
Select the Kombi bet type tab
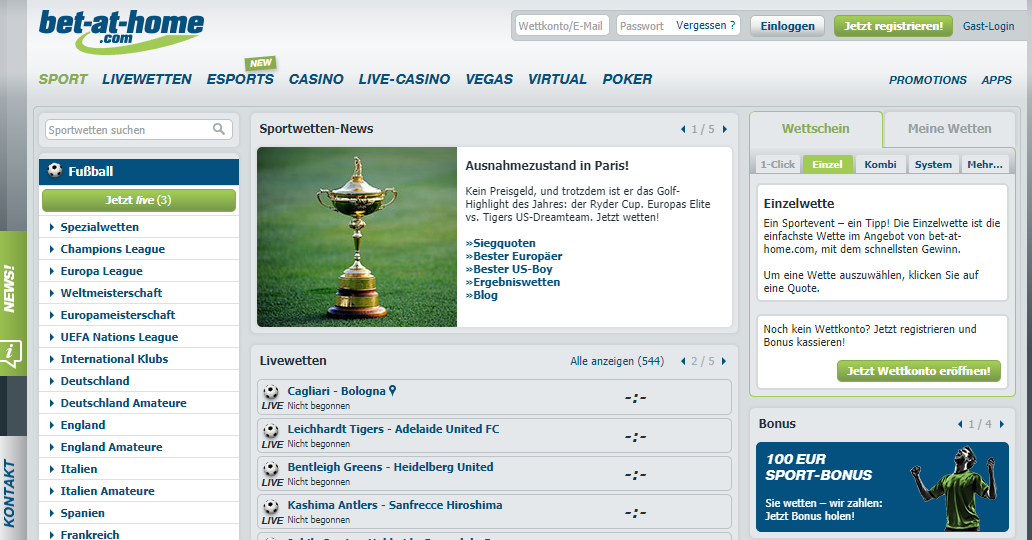(880, 164)
